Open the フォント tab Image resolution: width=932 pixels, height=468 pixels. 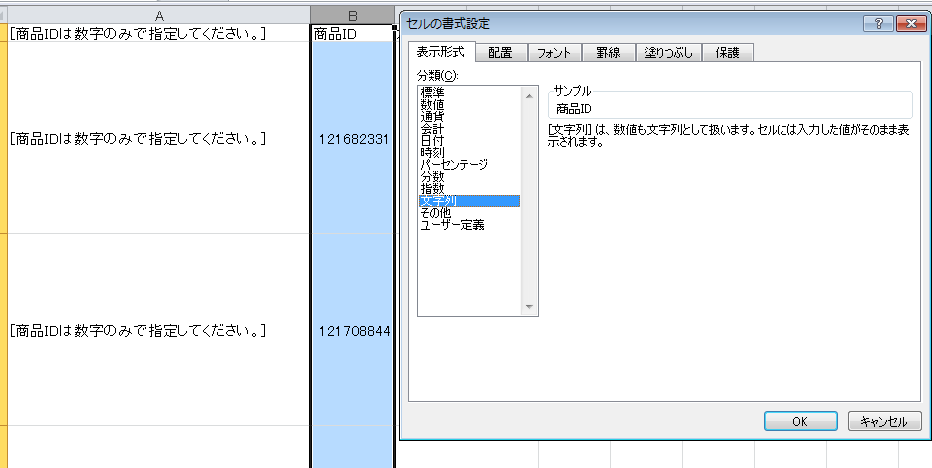554,53
